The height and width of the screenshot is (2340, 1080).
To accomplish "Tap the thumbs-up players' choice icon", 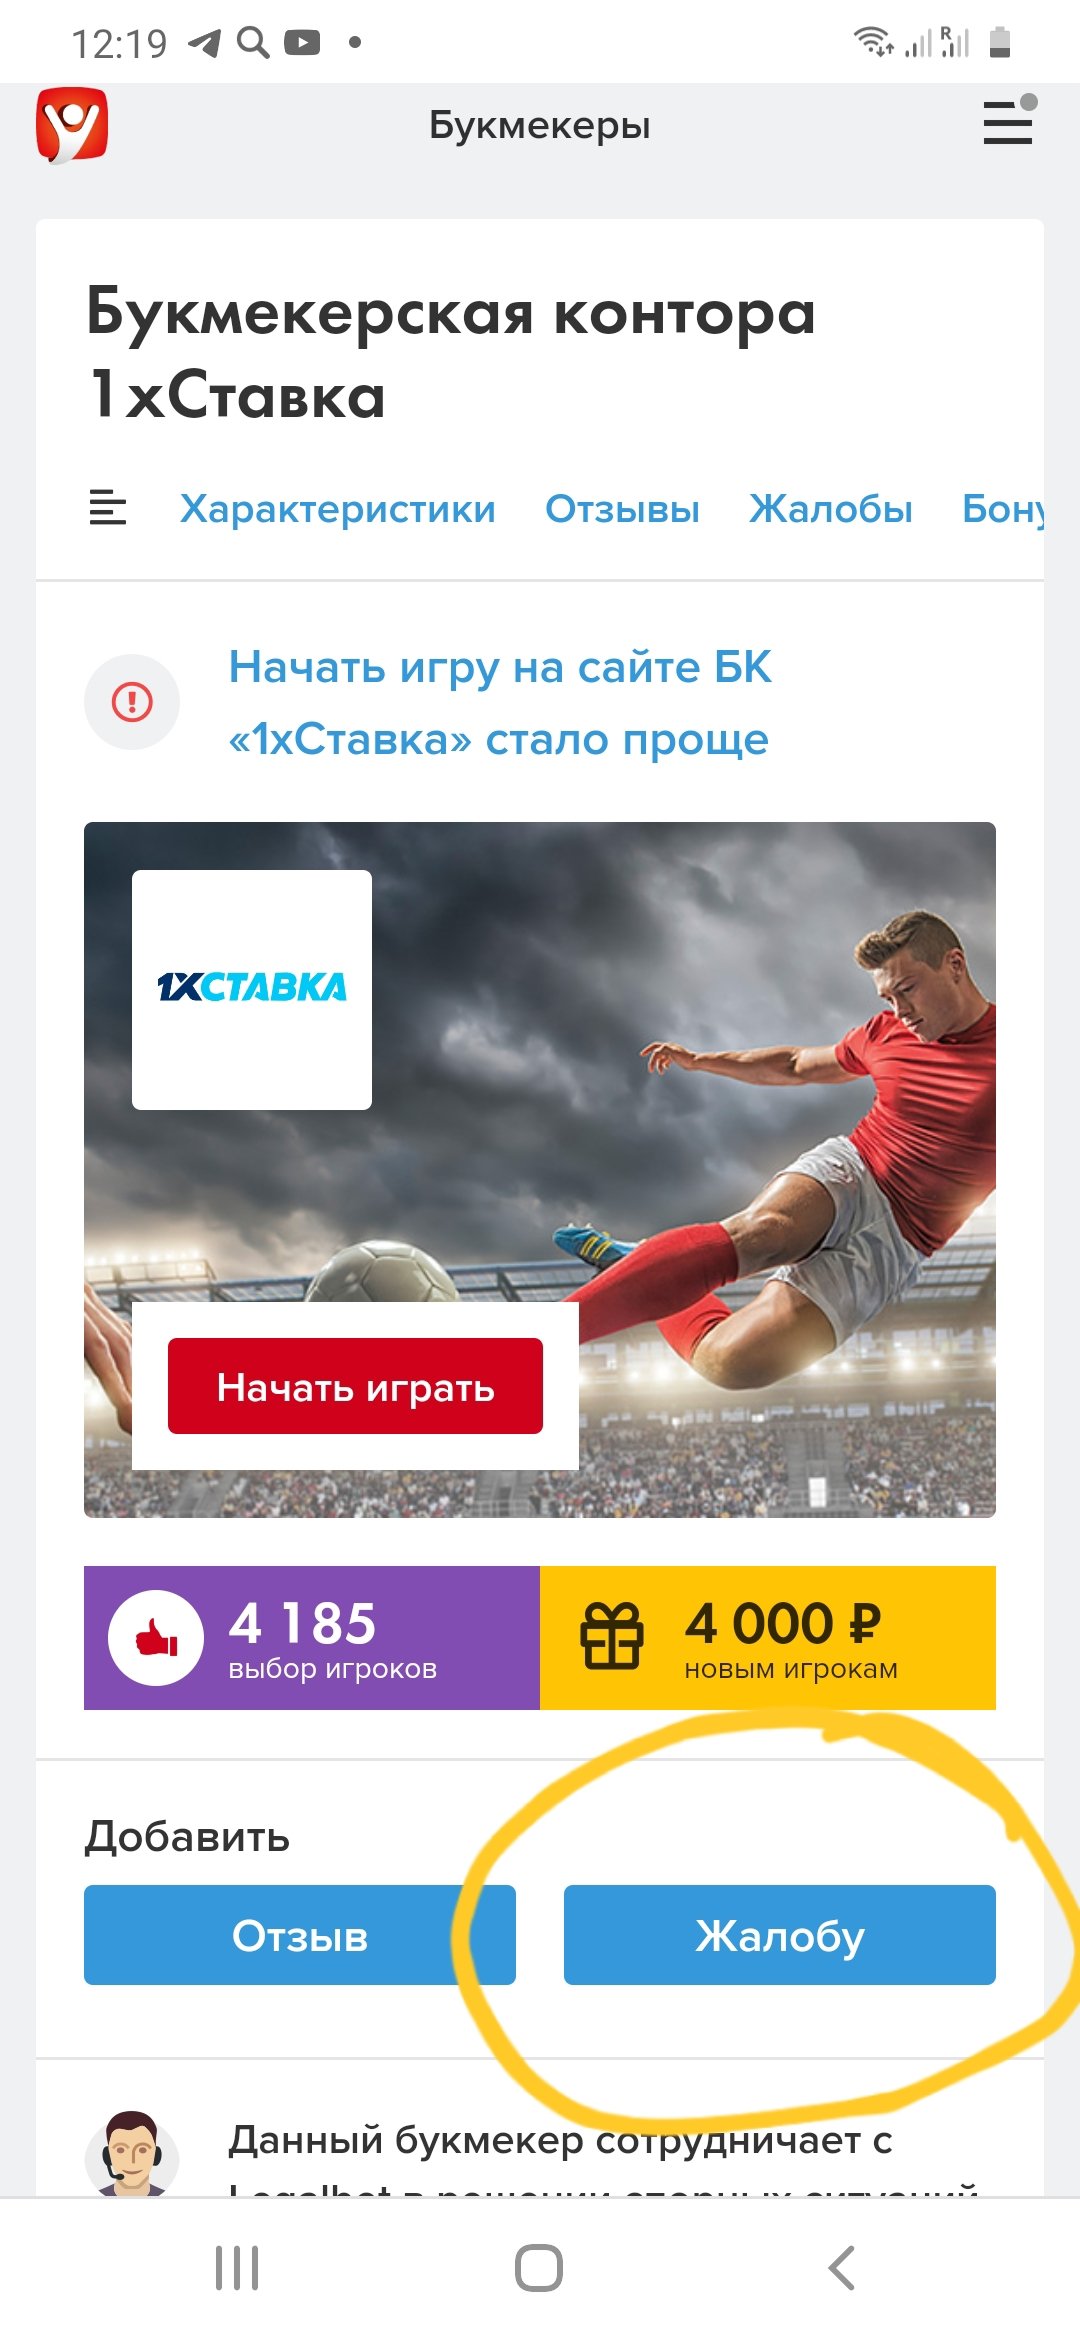I will click(156, 1638).
